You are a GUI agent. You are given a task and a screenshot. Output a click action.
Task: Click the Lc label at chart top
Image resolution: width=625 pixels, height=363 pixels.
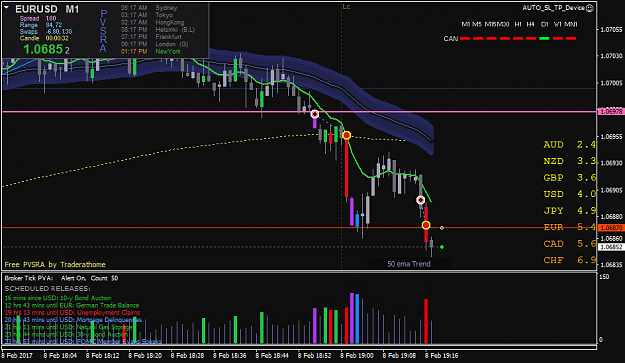click(346, 7)
